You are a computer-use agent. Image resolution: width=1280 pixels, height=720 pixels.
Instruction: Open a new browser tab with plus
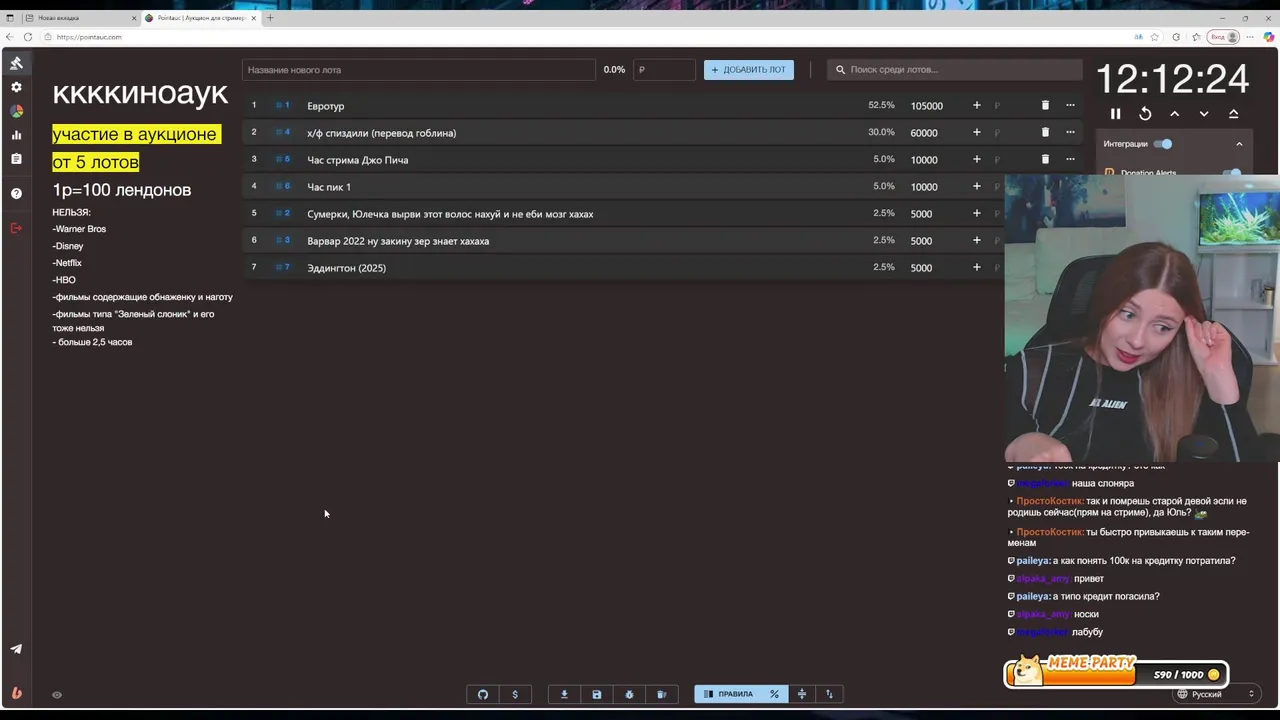click(269, 18)
